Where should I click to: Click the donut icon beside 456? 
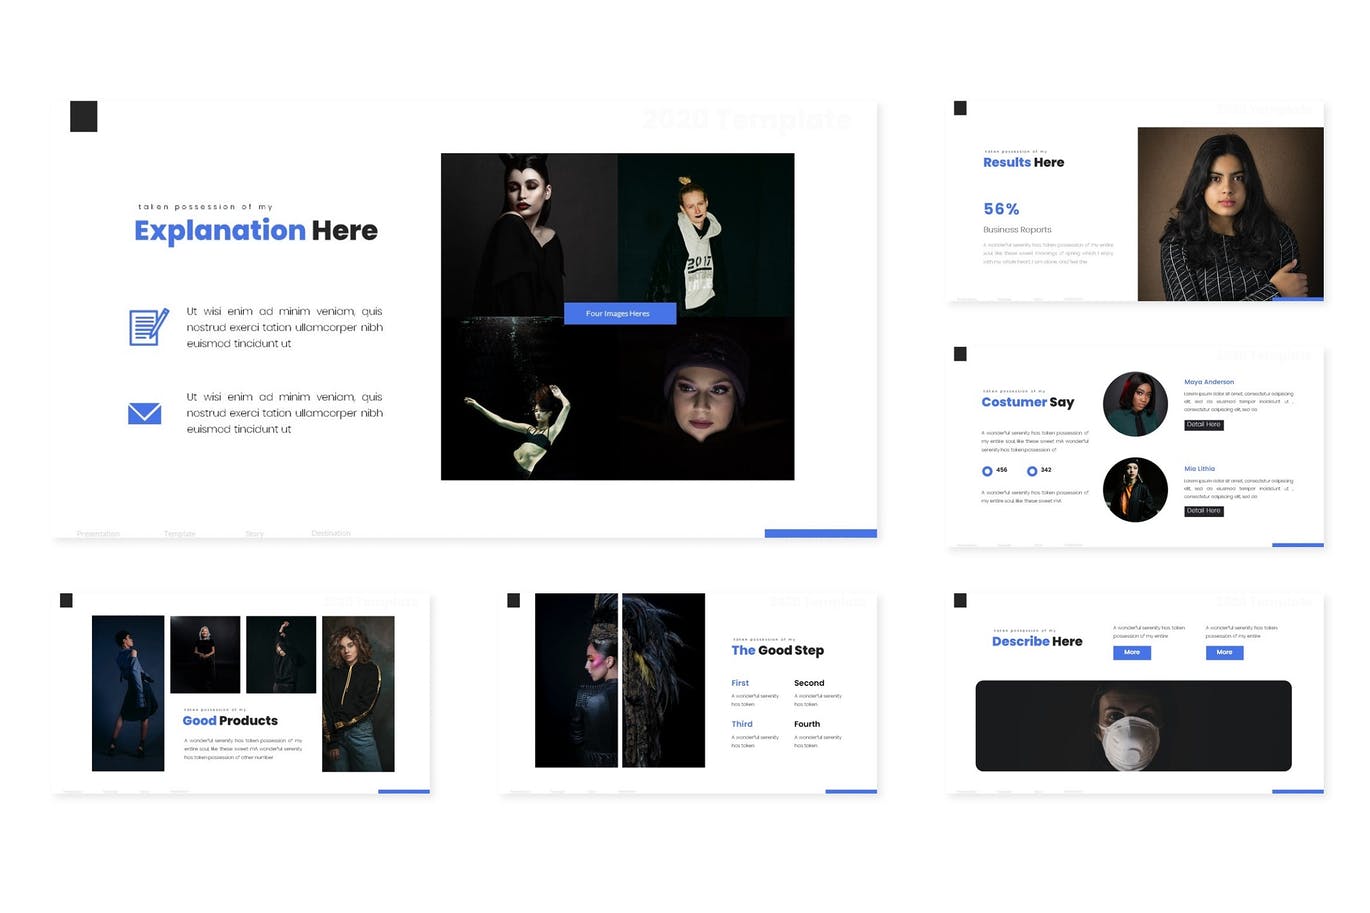987,471
